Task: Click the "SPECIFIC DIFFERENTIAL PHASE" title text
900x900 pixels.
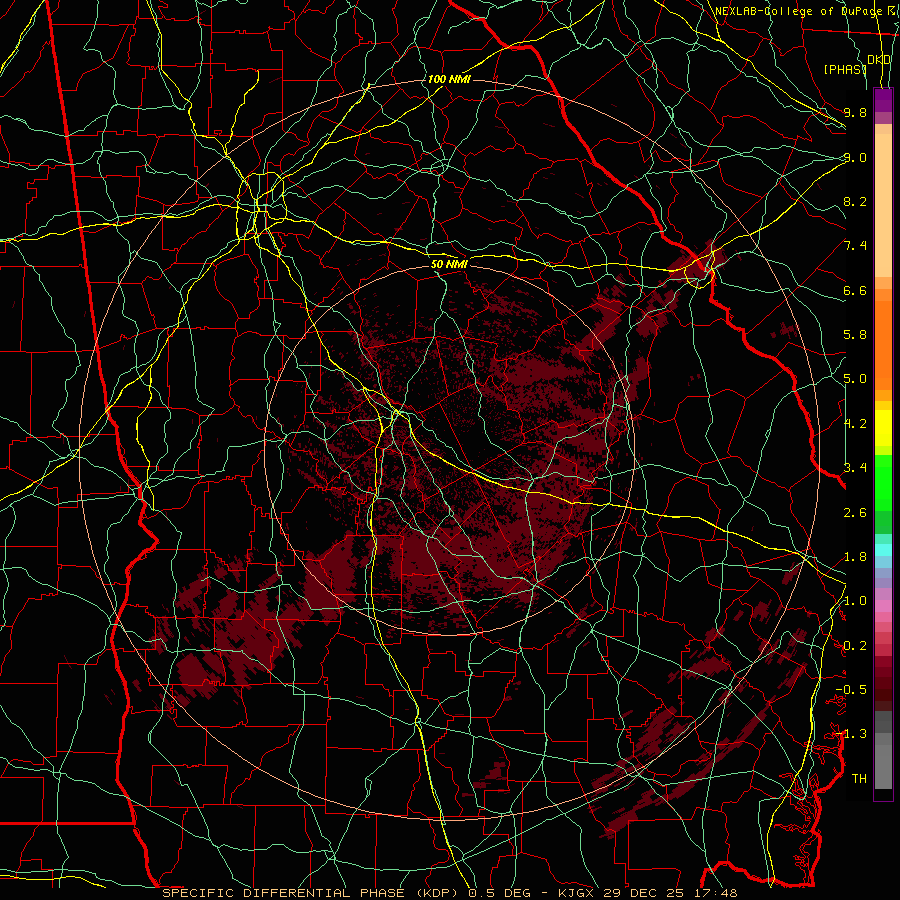Action: coord(284,893)
